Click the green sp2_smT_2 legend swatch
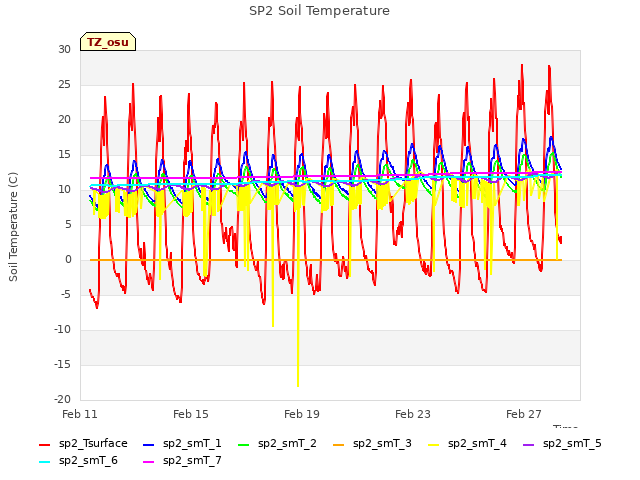 tap(244, 444)
